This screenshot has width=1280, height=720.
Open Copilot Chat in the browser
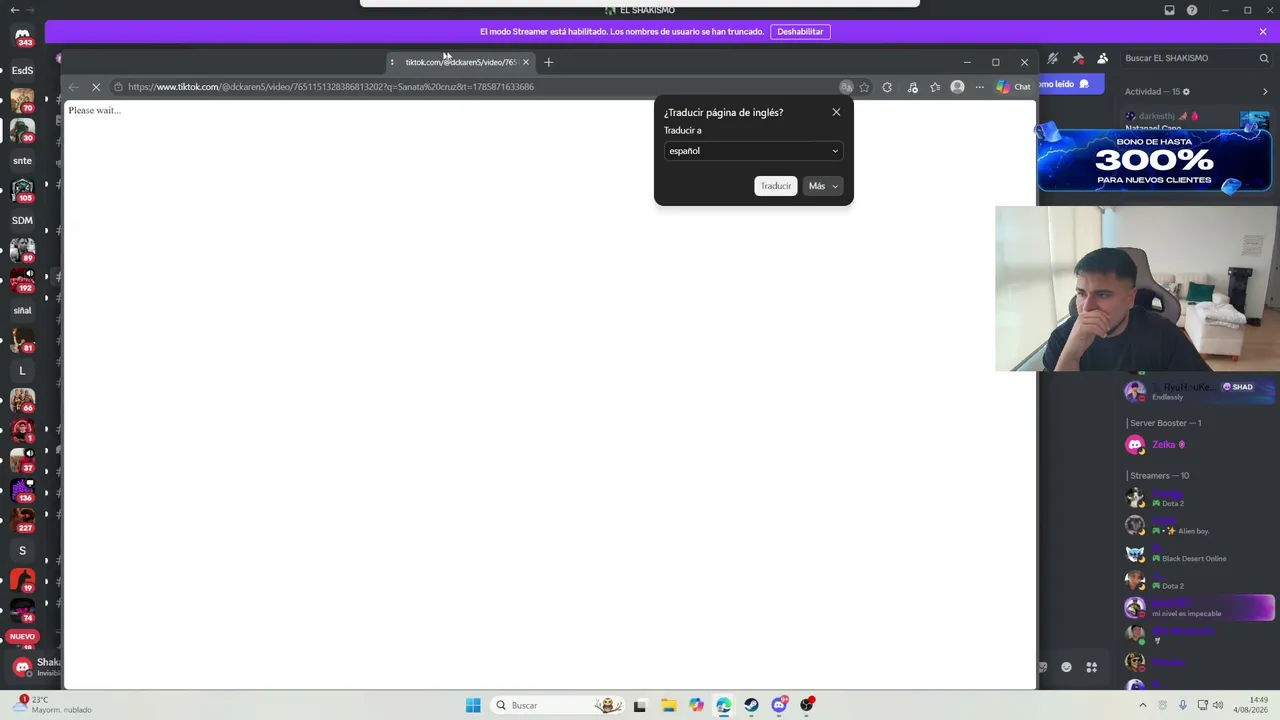(1013, 87)
